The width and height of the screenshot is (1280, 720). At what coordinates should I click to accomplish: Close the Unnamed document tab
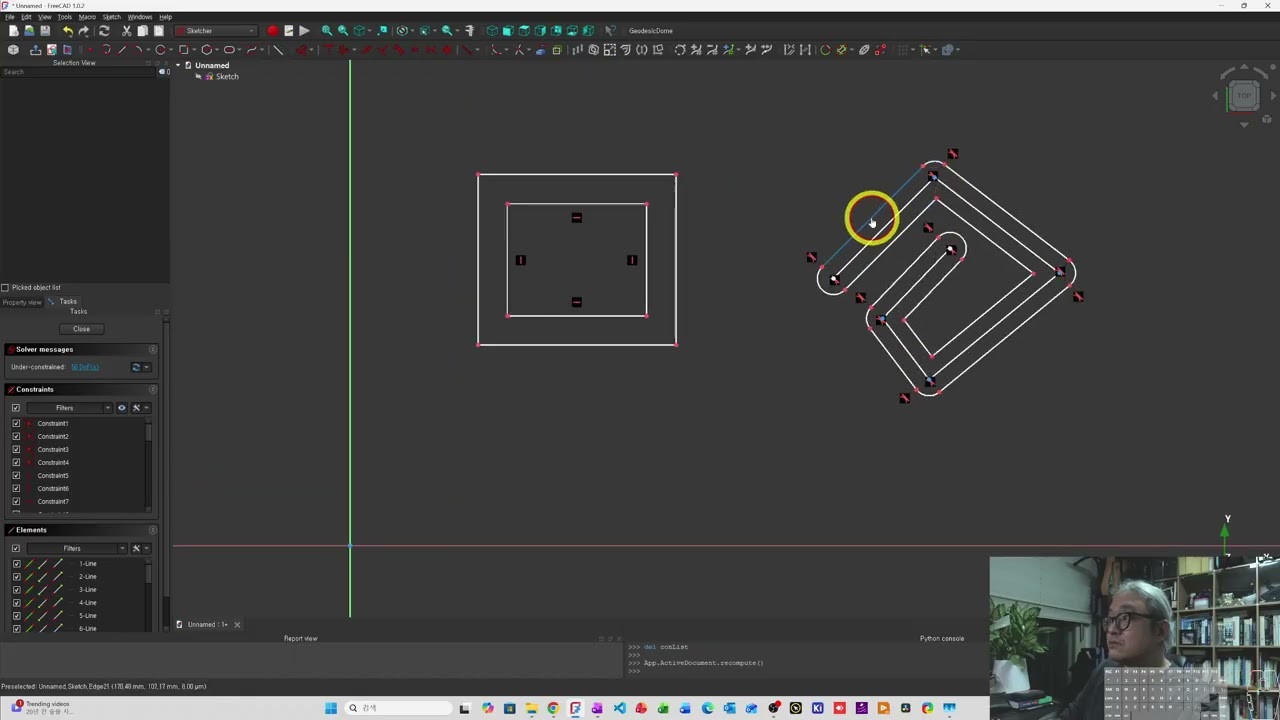coord(237,624)
